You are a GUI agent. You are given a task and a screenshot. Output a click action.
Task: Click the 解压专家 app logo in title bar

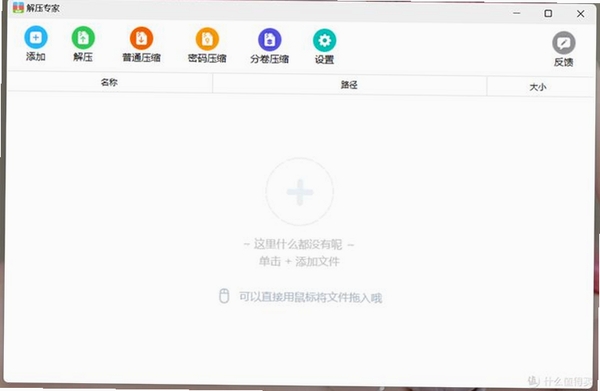point(18,7)
